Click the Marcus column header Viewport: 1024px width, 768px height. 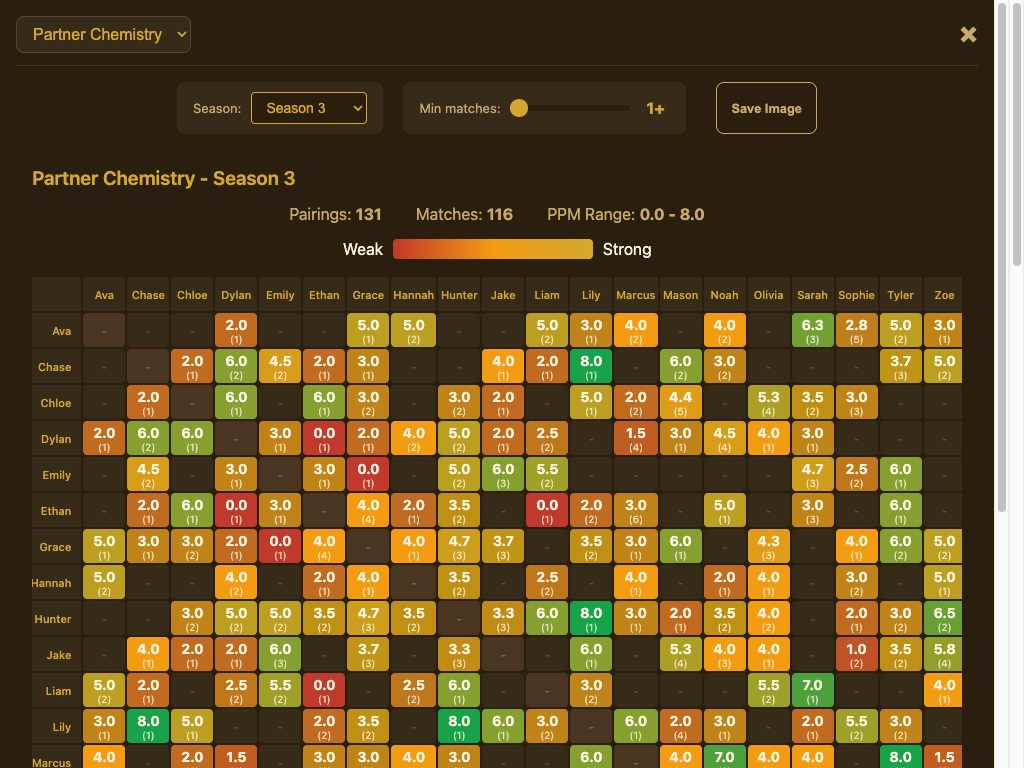(x=635, y=295)
